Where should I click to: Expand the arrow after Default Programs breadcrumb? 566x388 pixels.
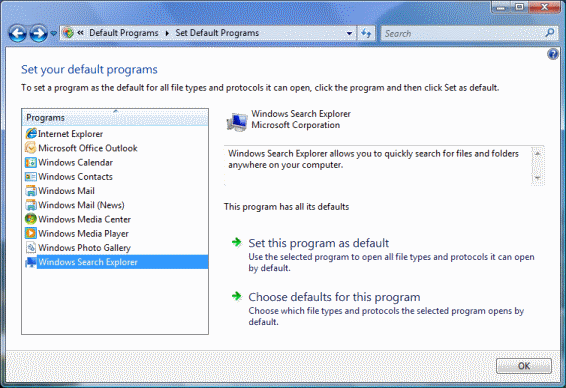pyautogui.click(x=167, y=33)
